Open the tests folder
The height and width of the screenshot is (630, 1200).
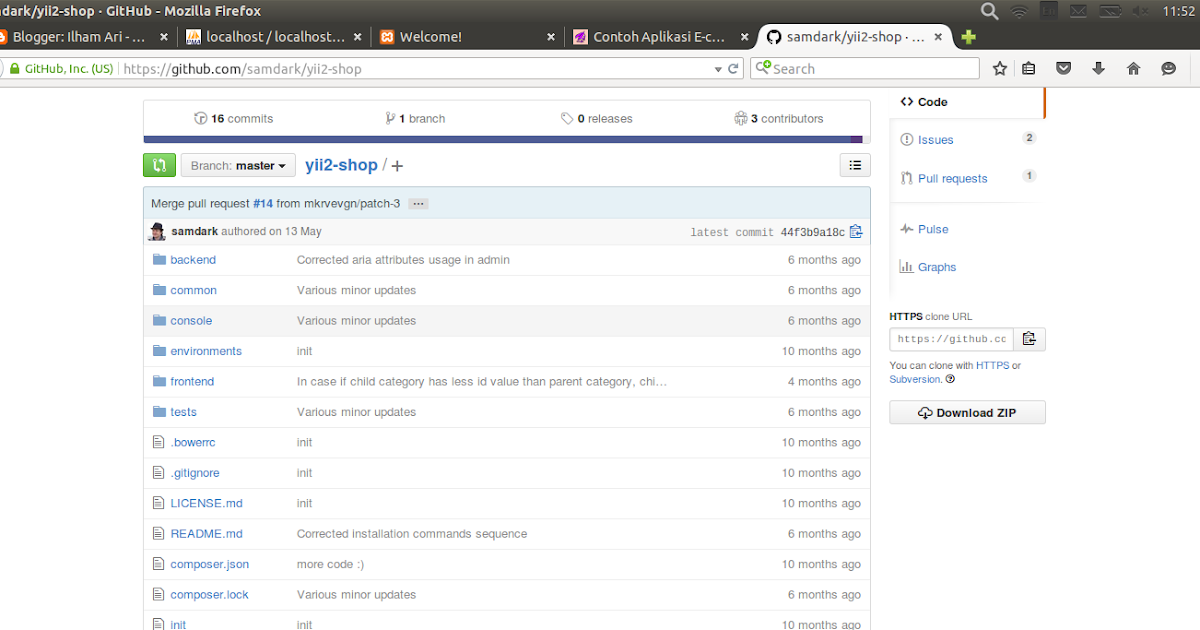pyautogui.click(x=183, y=412)
